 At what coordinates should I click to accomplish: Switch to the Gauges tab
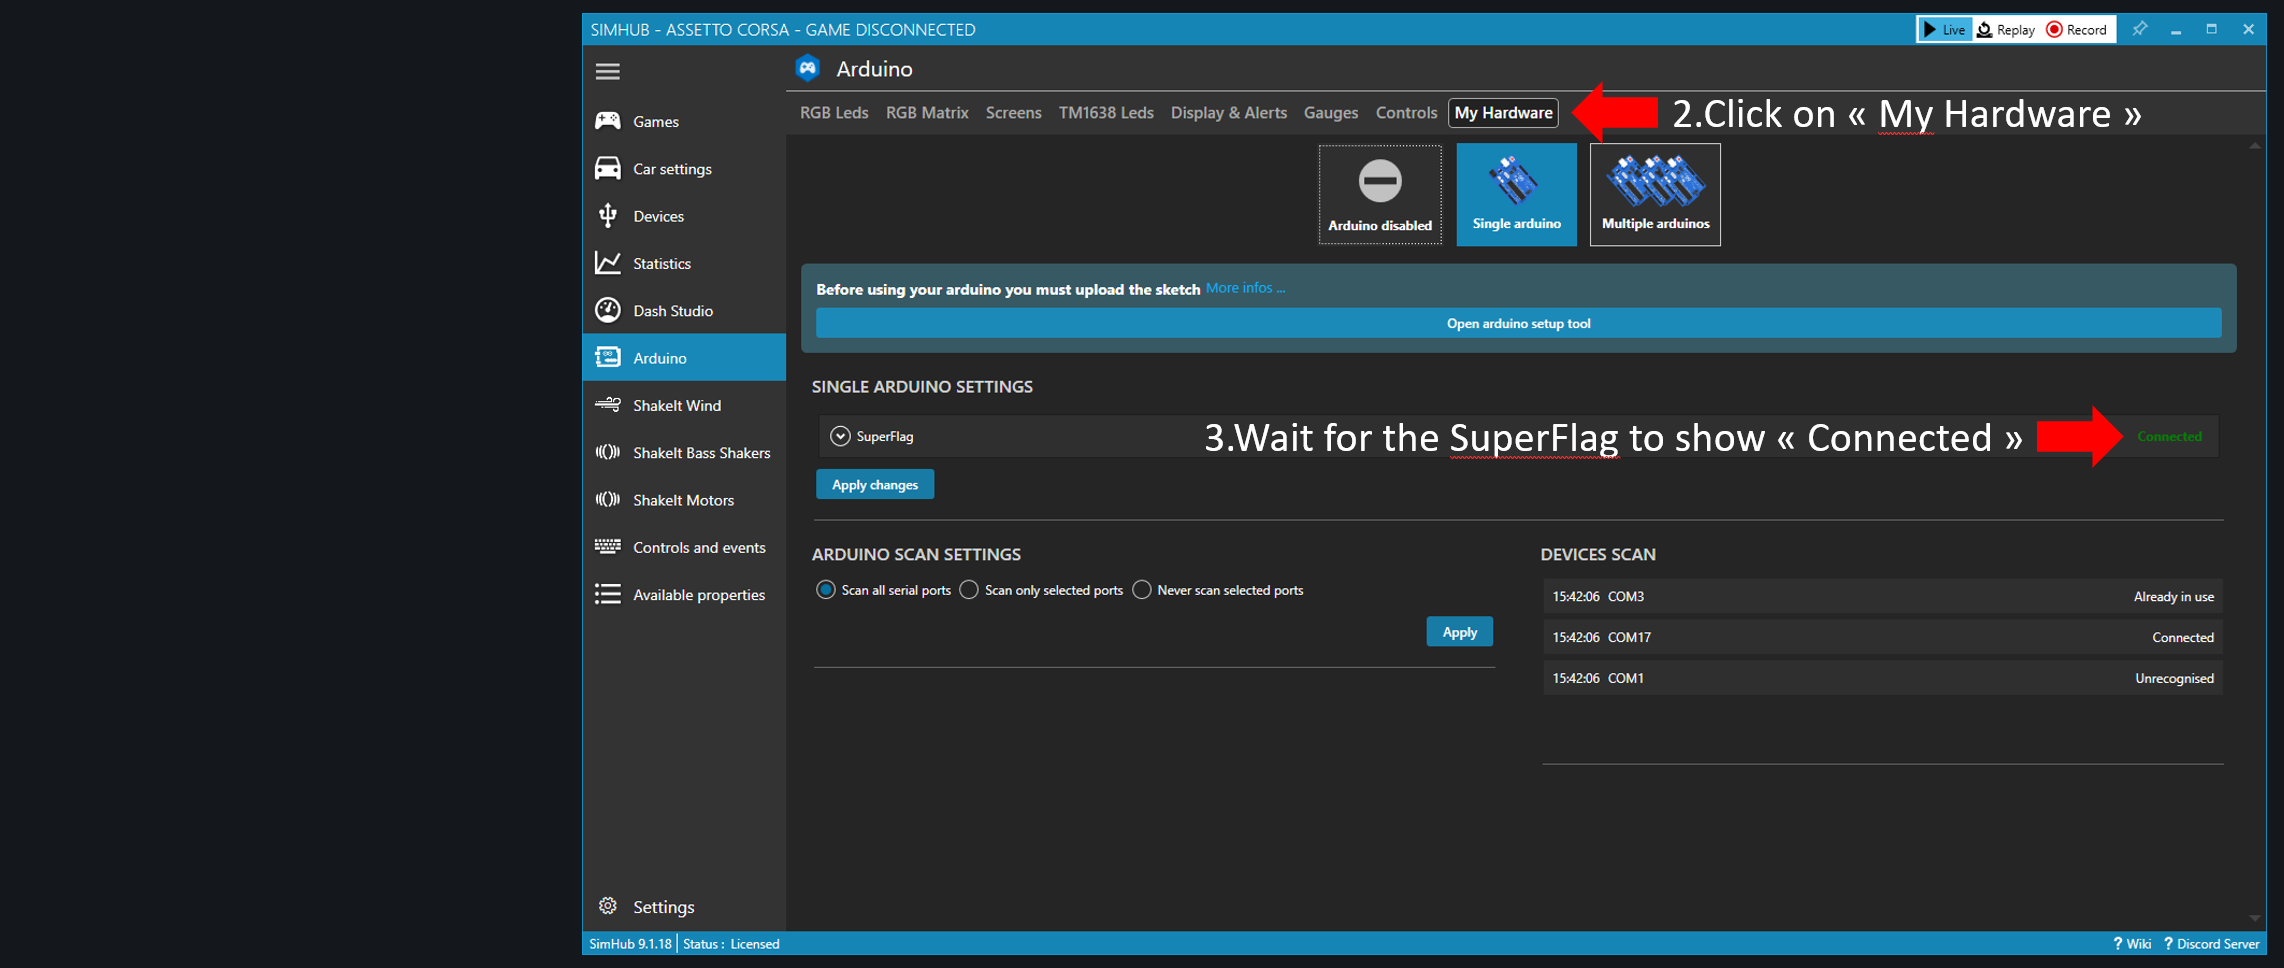(1330, 113)
